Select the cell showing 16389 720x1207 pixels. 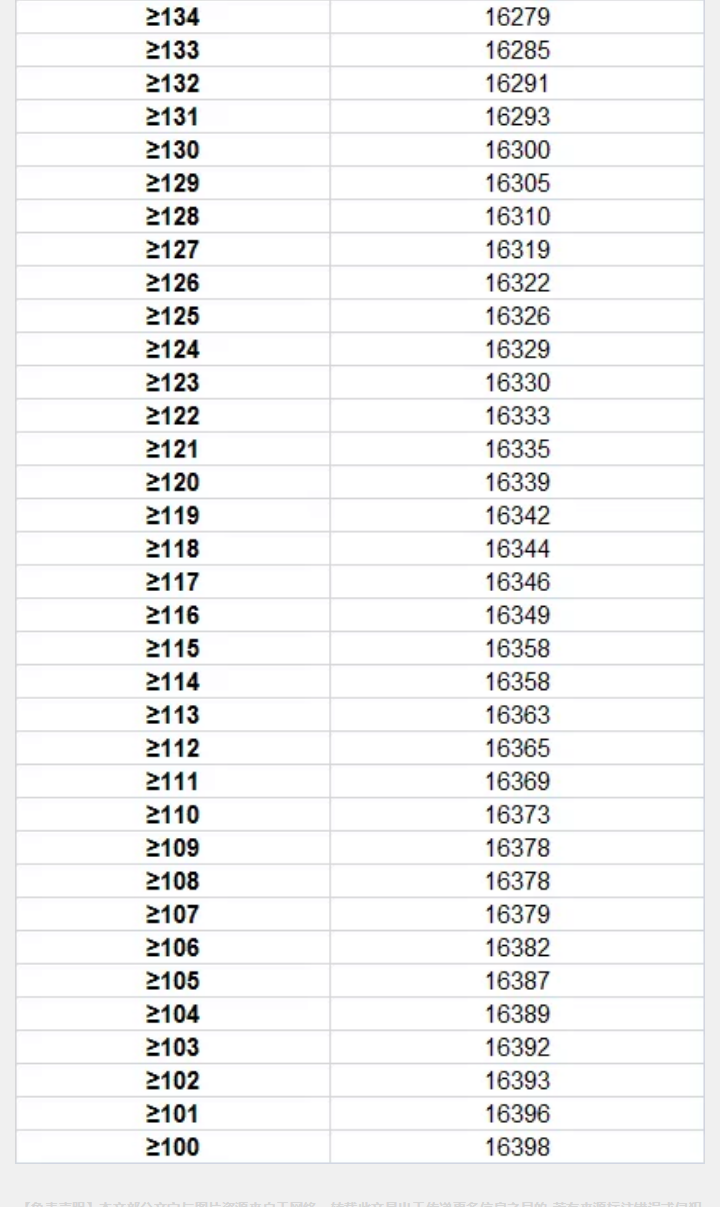pyautogui.click(x=517, y=1014)
